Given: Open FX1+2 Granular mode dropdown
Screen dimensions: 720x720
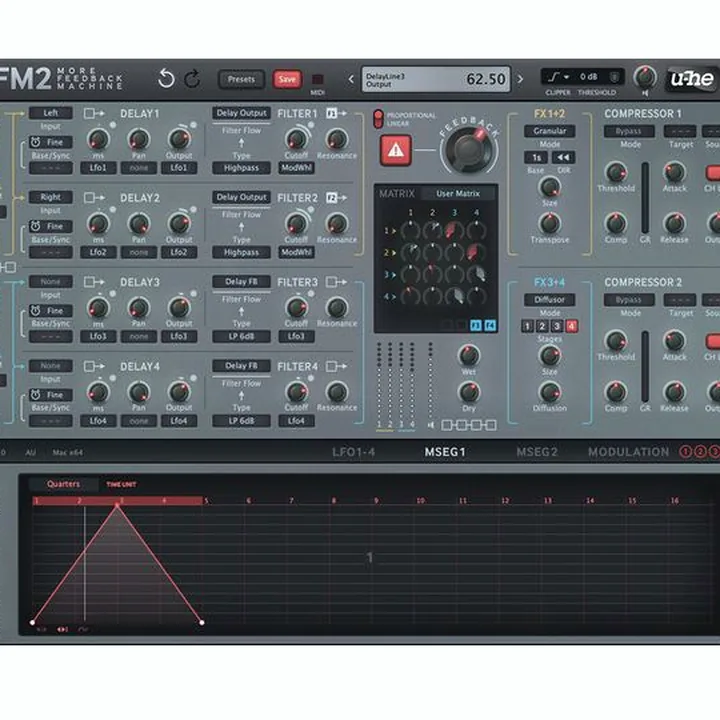Looking at the screenshot, I should click(x=549, y=131).
